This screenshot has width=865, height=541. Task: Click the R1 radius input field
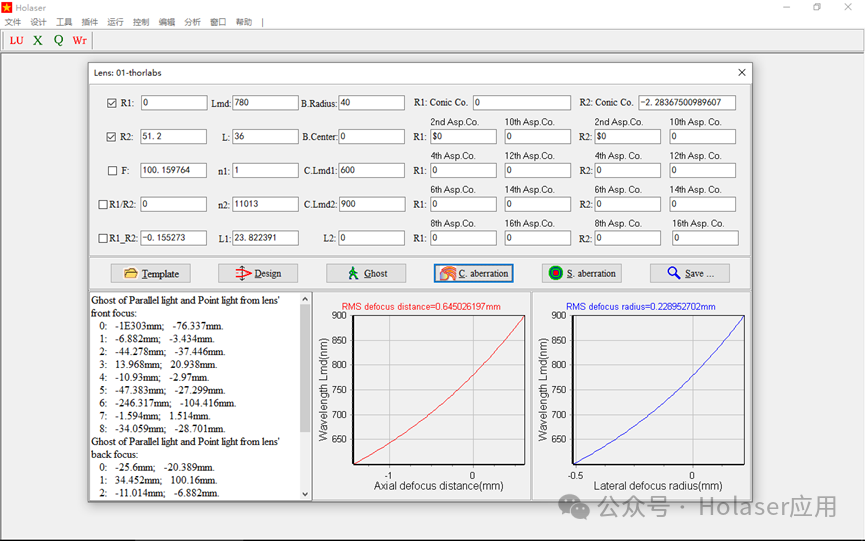174,103
